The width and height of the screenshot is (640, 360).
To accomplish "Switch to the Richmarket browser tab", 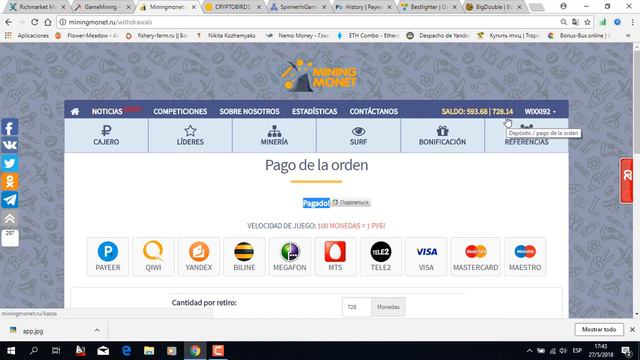I will click(x=37, y=7).
